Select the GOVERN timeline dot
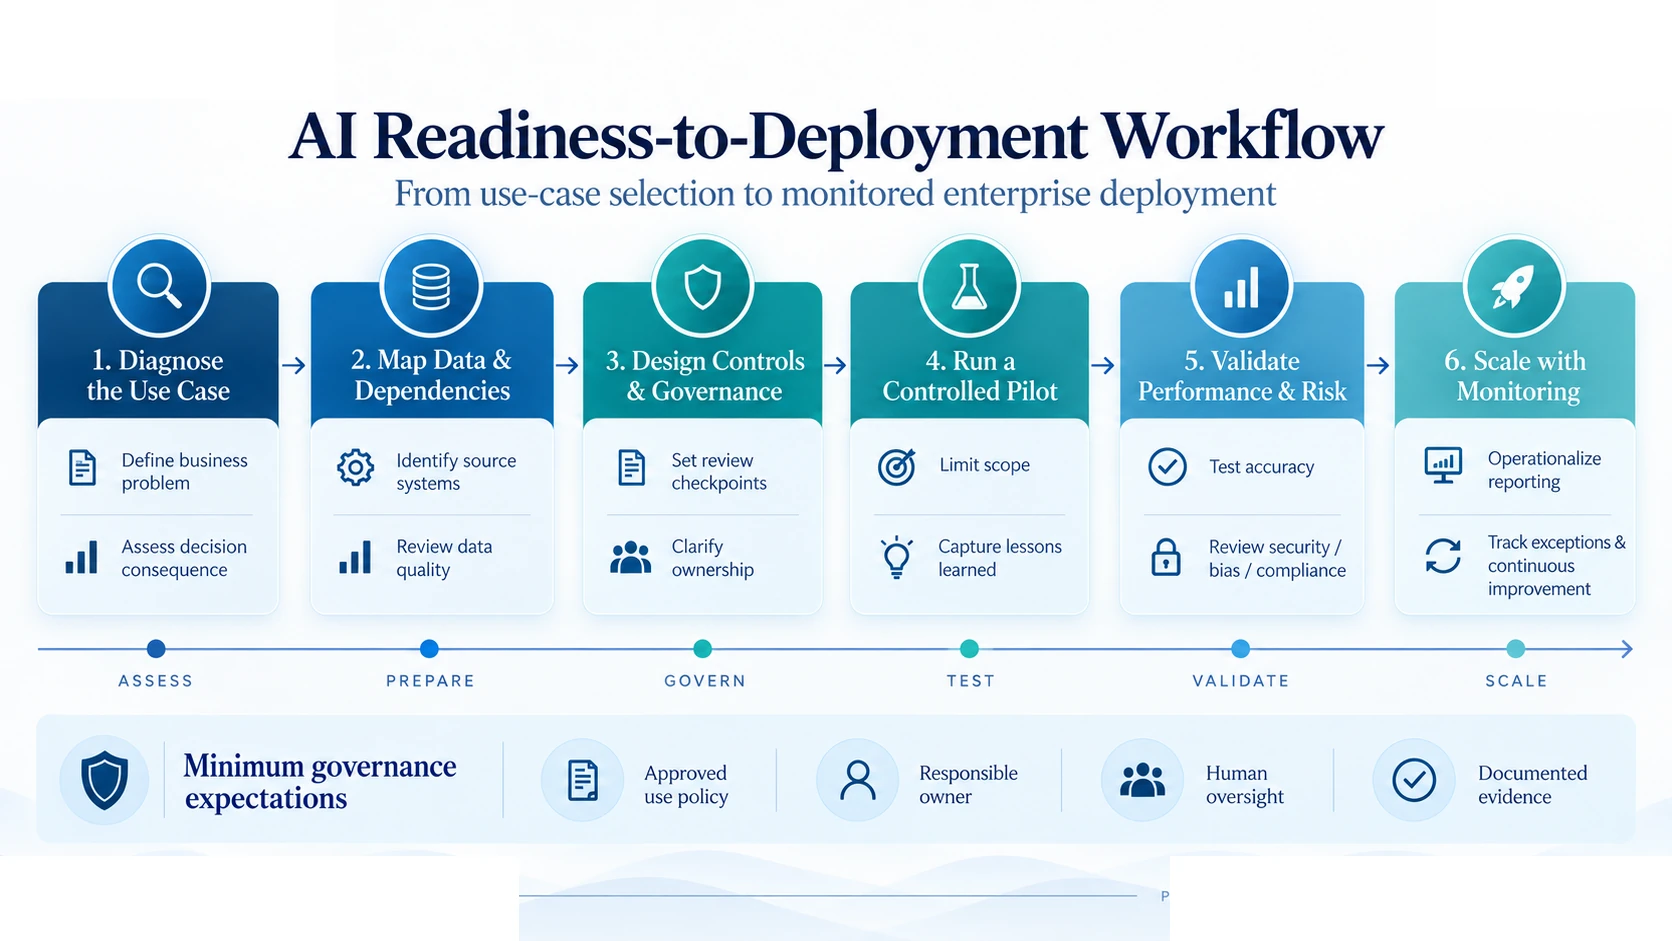This screenshot has width=1672, height=941. click(702, 649)
